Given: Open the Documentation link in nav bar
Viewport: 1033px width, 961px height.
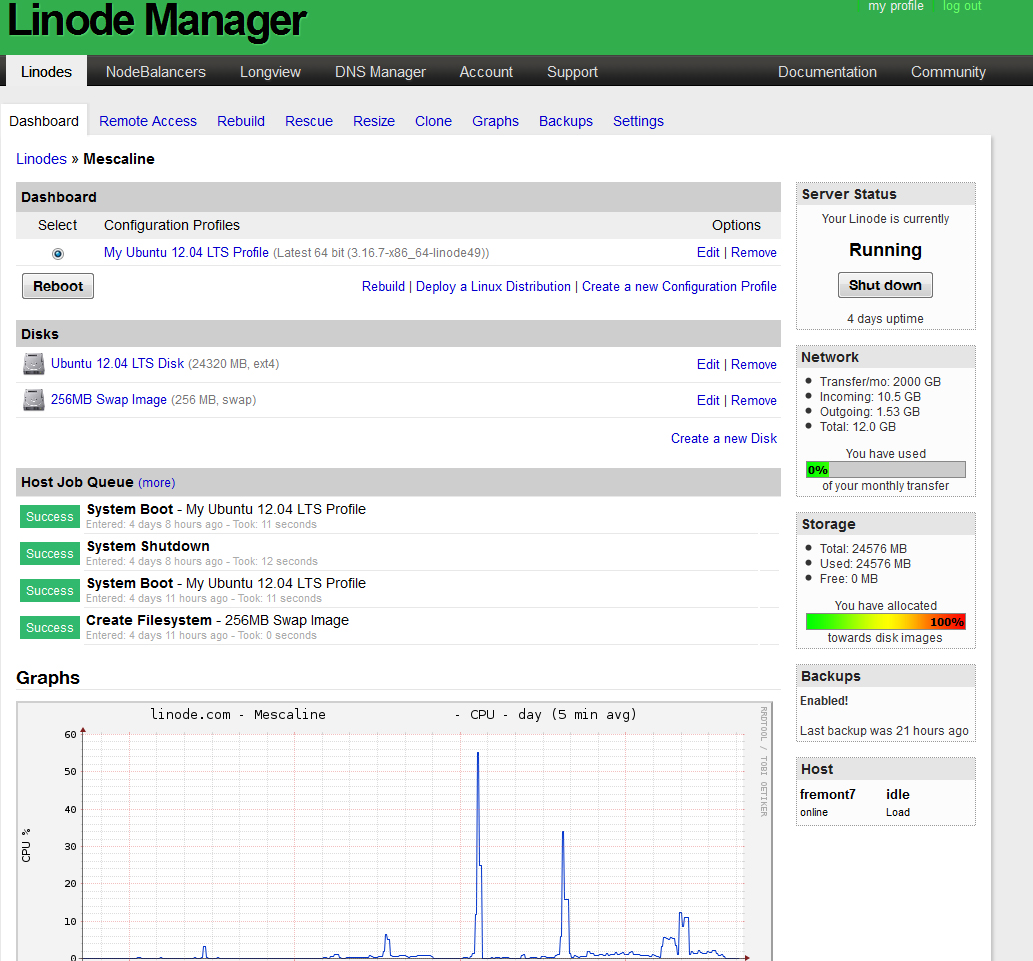Looking at the screenshot, I should [827, 72].
